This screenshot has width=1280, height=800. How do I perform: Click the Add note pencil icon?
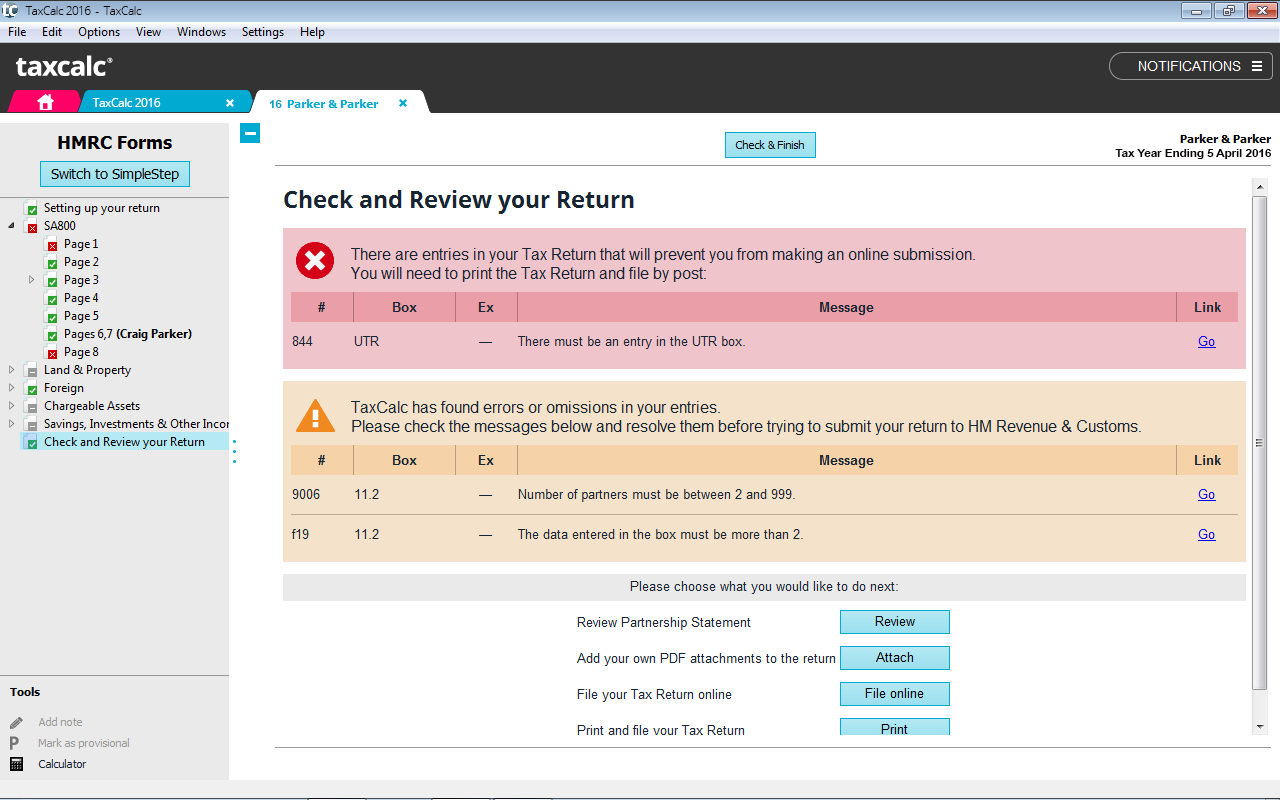[16, 722]
